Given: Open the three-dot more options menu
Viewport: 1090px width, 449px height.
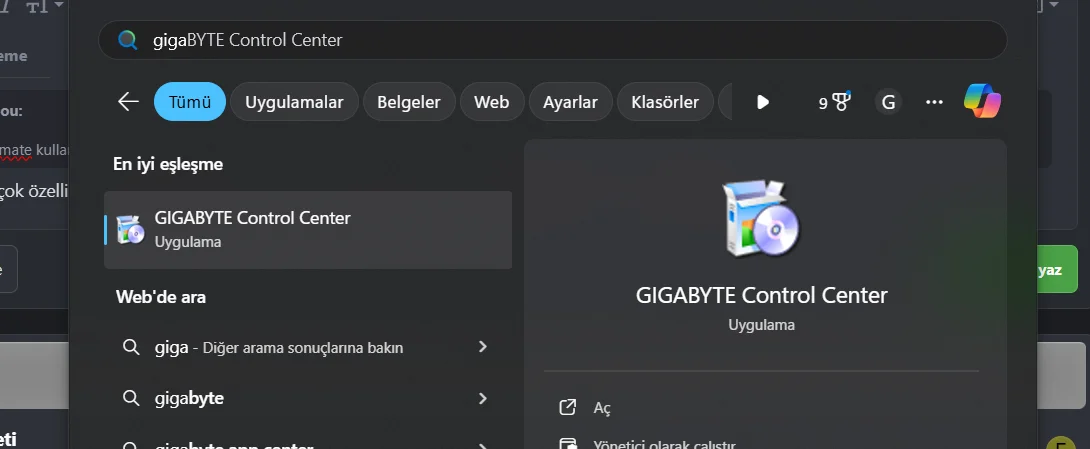Looking at the screenshot, I should tap(934, 102).
